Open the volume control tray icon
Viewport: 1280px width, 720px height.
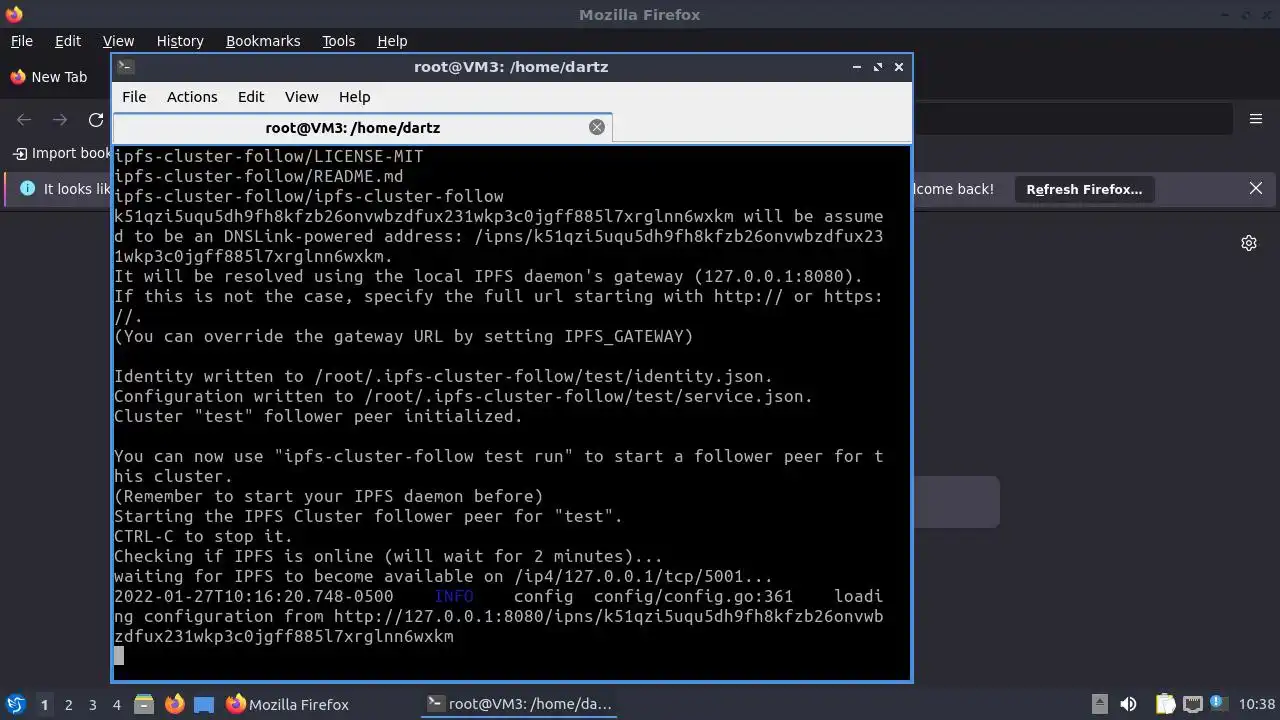click(x=1128, y=704)
